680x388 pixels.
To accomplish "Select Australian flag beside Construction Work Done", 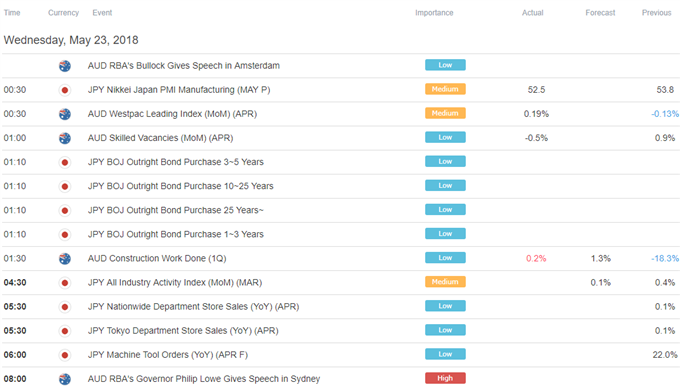I will point(65,259).
